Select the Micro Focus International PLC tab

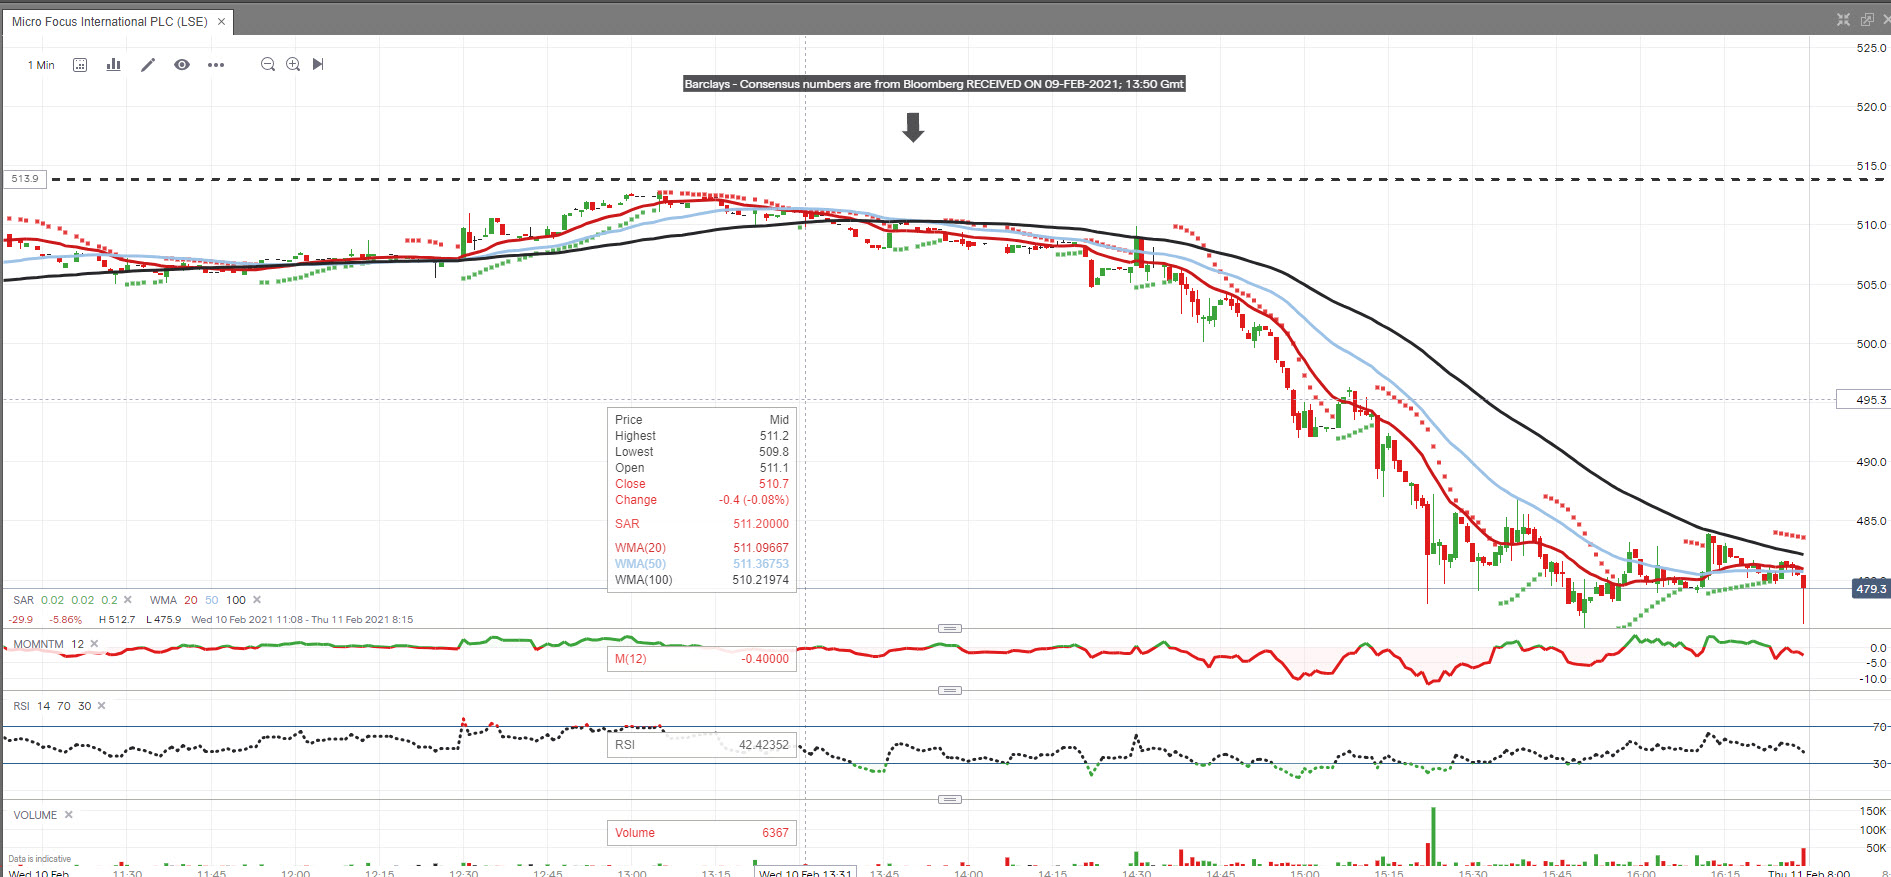110,21
